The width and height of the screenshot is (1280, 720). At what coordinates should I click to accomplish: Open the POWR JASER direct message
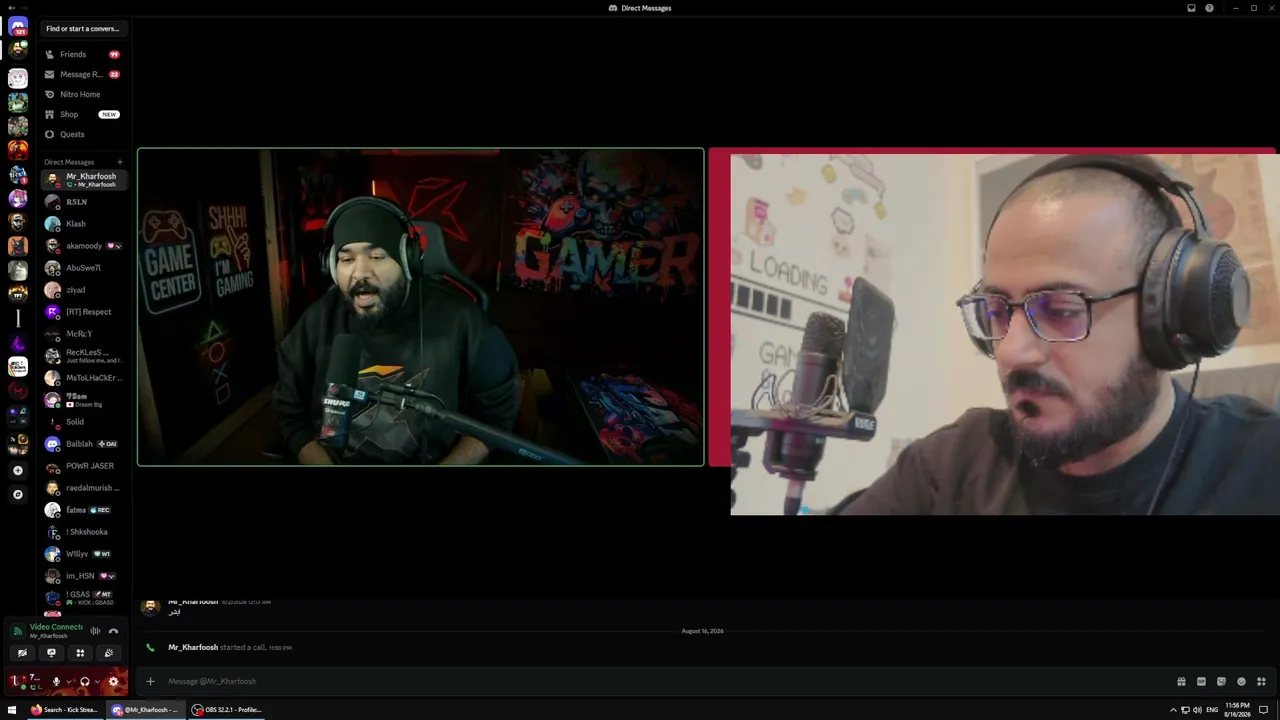(84, 466)
